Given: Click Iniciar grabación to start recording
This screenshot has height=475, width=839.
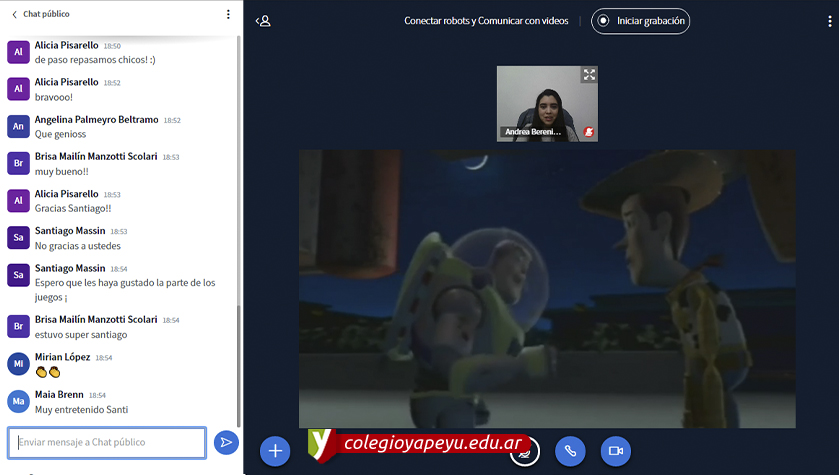Looking at the screenshot, I should (x=640, y=20).
